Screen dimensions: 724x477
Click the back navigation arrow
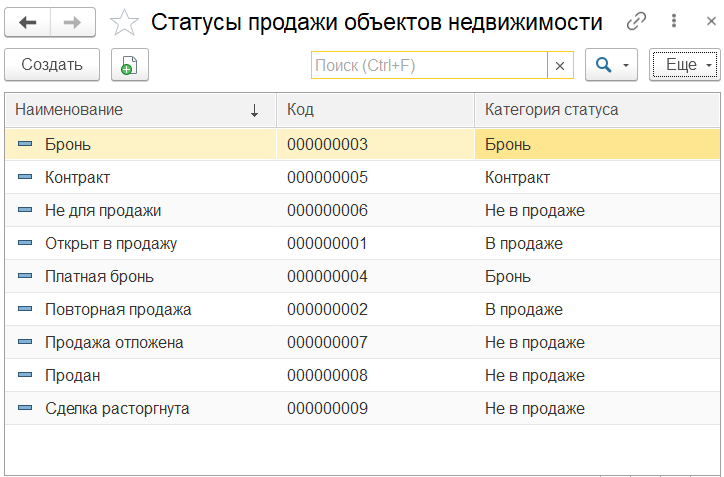(28, 22)
